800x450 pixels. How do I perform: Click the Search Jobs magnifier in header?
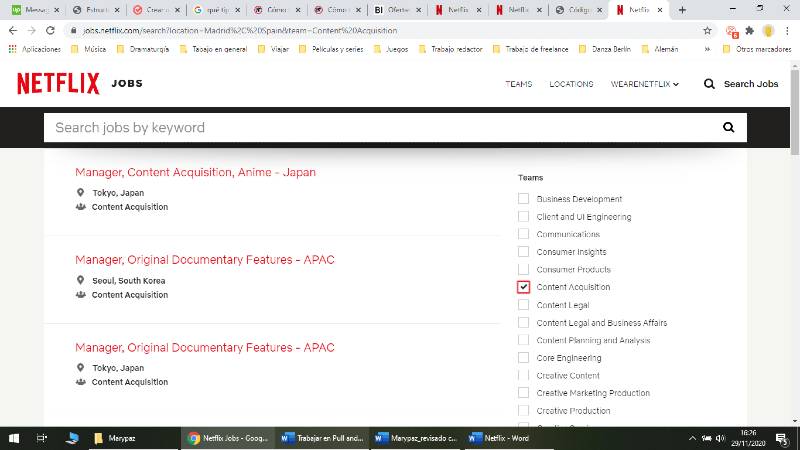(x=710, y=84)
